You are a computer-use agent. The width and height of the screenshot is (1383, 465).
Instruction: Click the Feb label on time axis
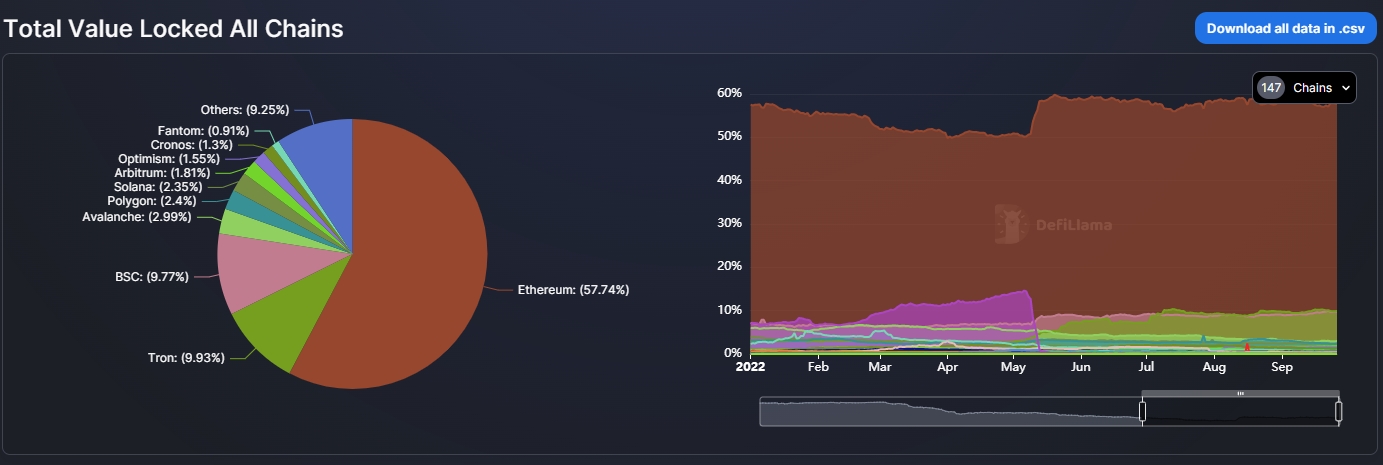817,367
